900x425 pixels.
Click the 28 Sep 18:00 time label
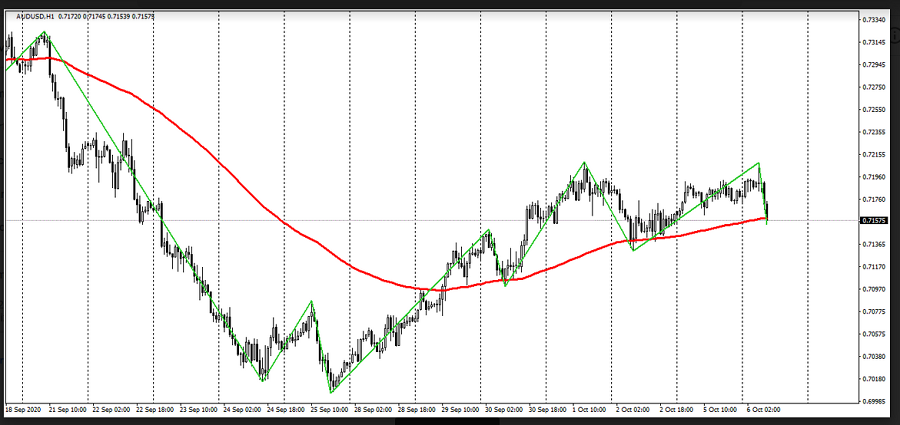[x=417, y=410]
